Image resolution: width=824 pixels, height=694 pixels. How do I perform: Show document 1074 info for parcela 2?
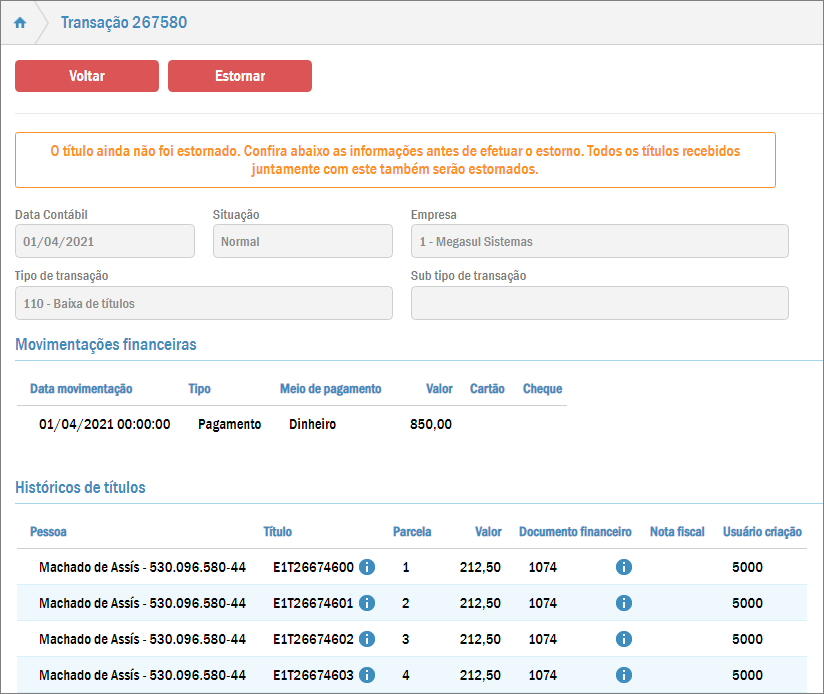pos(623,603)
